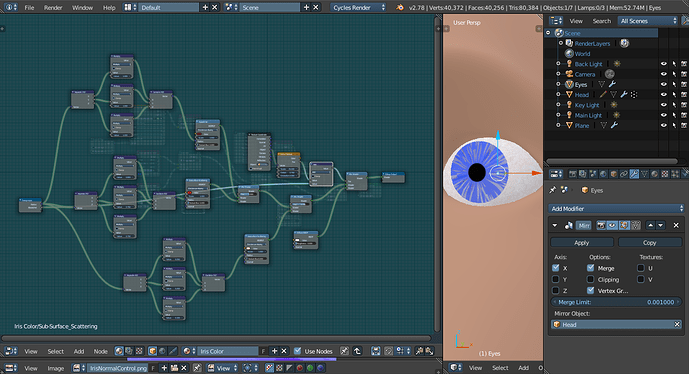
Task: Click the pin icon next to Use Nodes
Action: click(x=344, y=351)
